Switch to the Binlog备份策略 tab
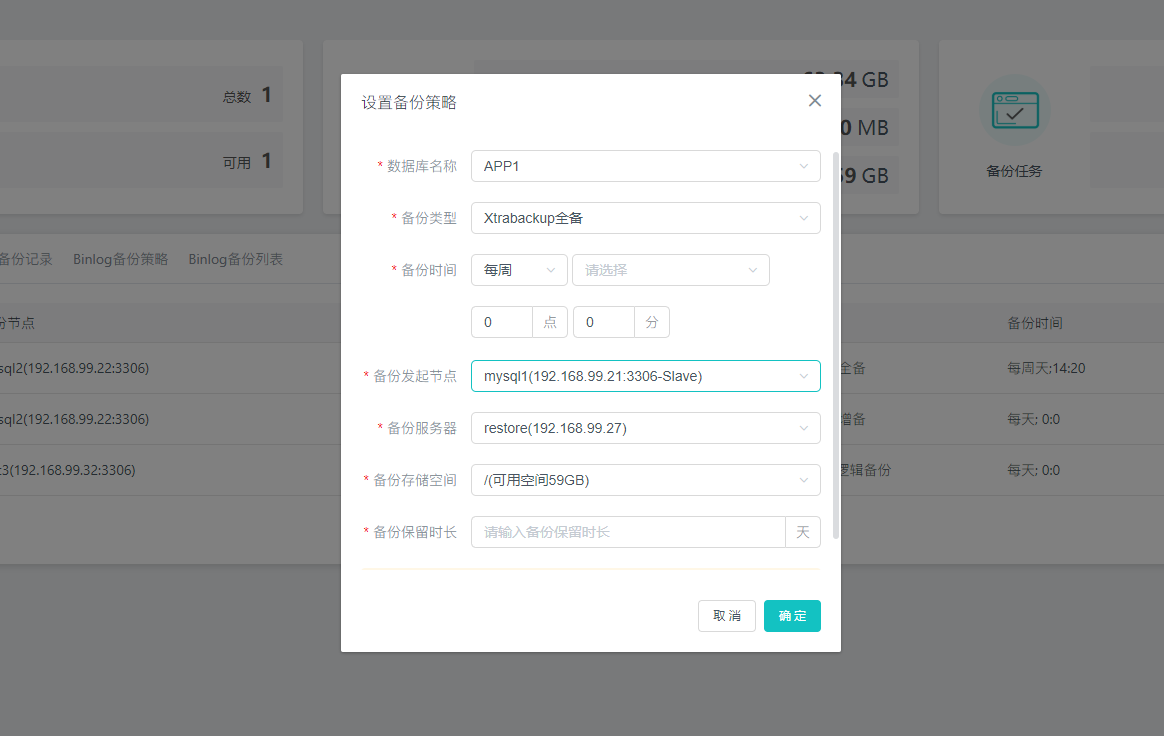The height and width of the screenshot is (736, 1164). 120,259
